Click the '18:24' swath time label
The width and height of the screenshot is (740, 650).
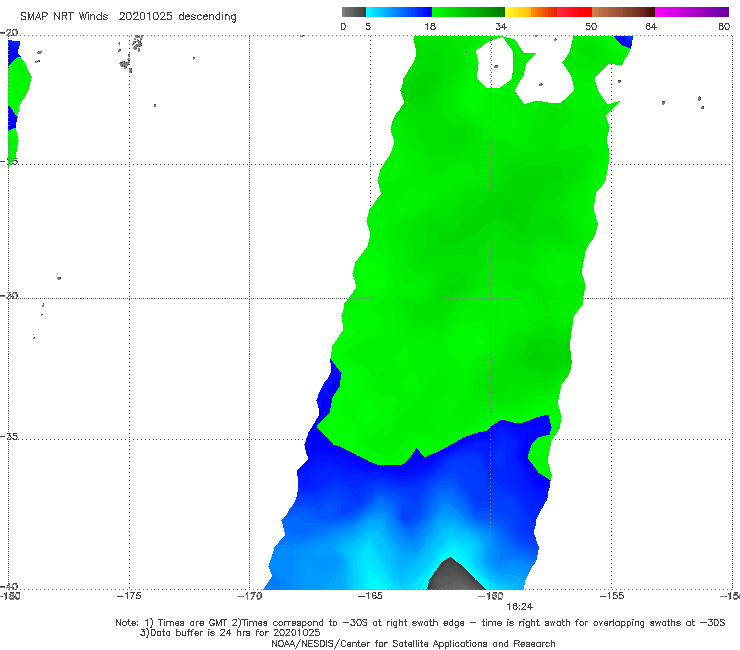pyautogui.click(x=520, y=607)
